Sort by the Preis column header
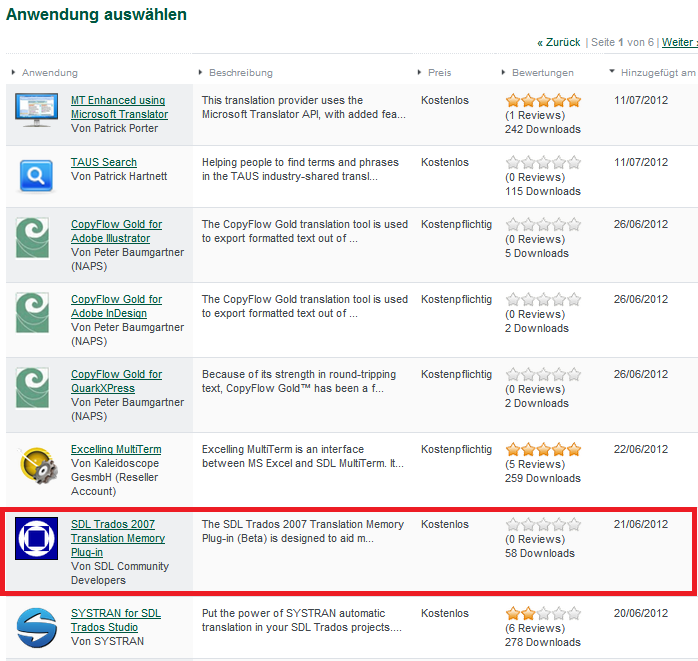The width and height of the screenshot is (698, 661). click(x=439, y=73)
